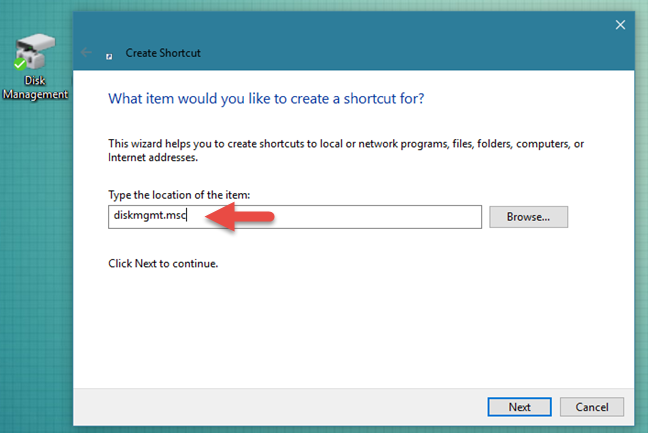Cancel the Create Shortcut wizard

point(591,407)
